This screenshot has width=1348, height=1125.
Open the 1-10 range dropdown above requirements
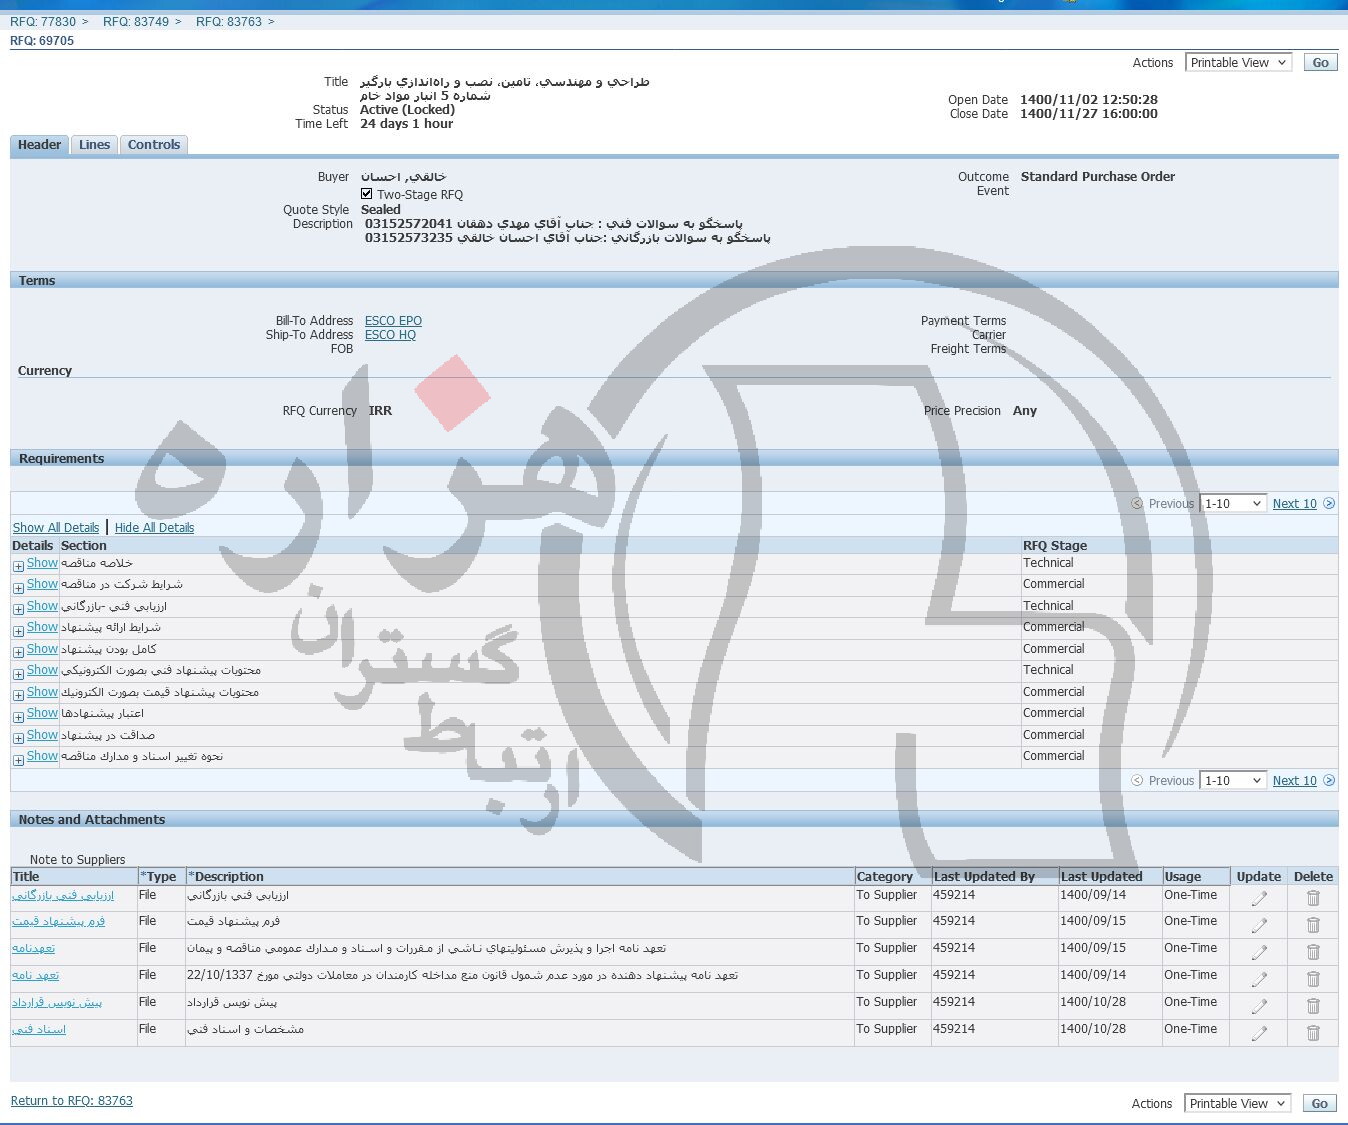pos(1233,504)
